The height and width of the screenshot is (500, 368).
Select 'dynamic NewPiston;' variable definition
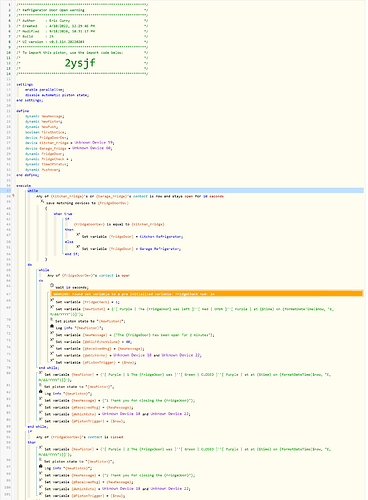(x=44, y=122)
